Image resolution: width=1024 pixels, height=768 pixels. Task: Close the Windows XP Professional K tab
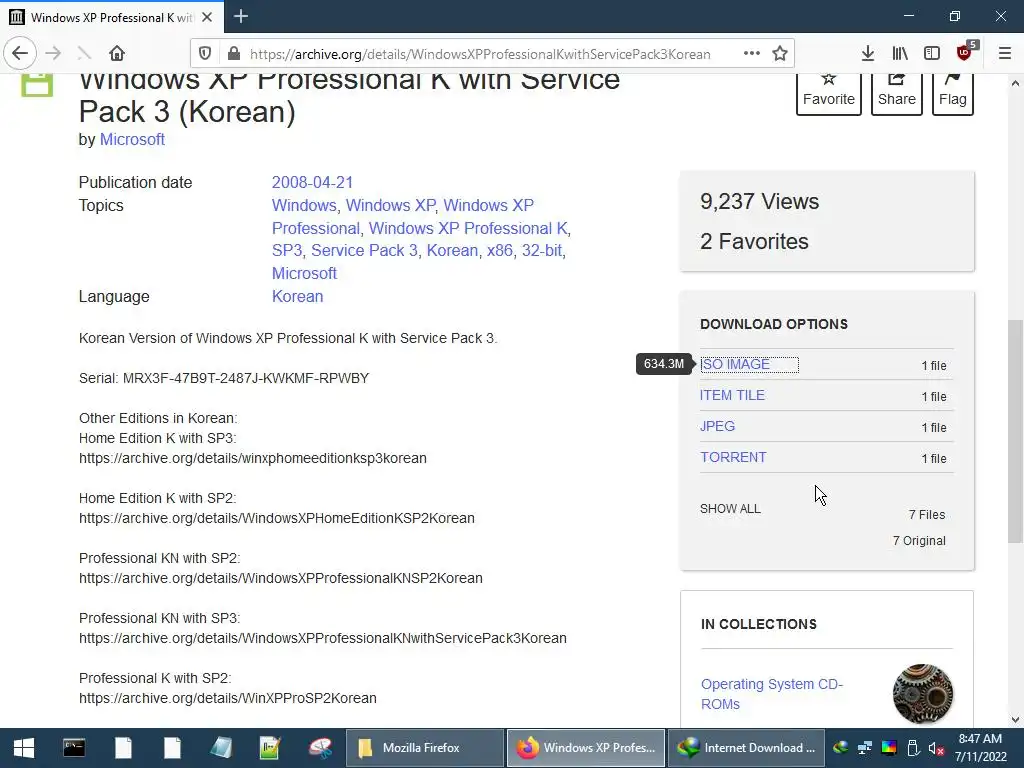(207, 17)
